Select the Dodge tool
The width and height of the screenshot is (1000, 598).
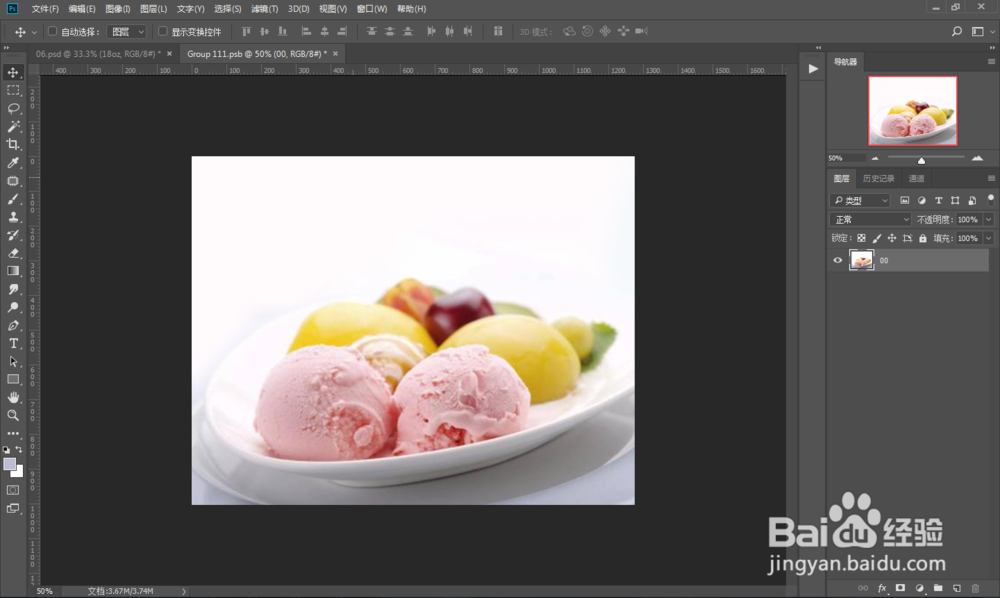pyautogui.click(x=13, y=307)
